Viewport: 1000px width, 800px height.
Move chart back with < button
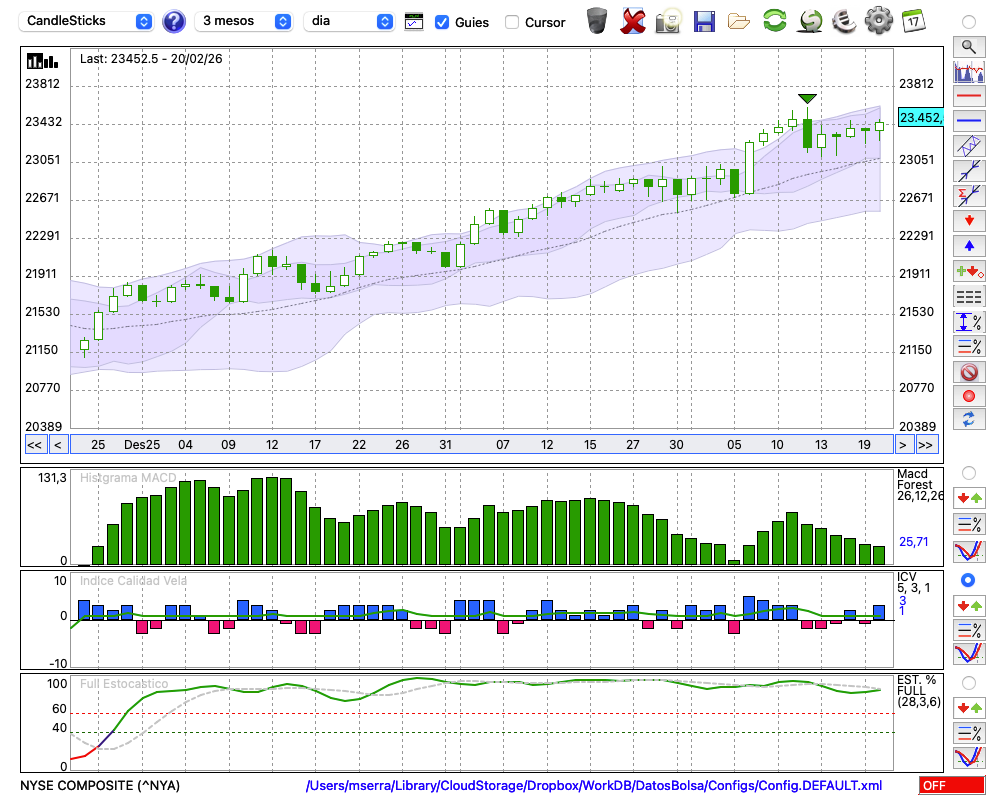(58, 445)
